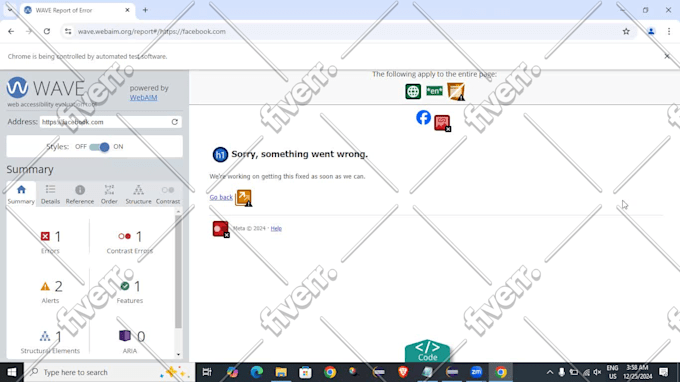
Task: Reload the address with refresh icon
Action: point(175,122)
